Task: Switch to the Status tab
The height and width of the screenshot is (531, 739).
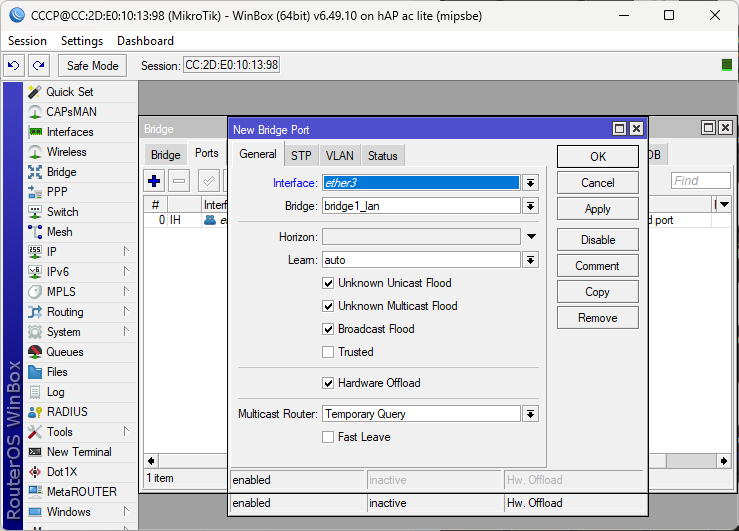Action: click(x=383, y=156)
